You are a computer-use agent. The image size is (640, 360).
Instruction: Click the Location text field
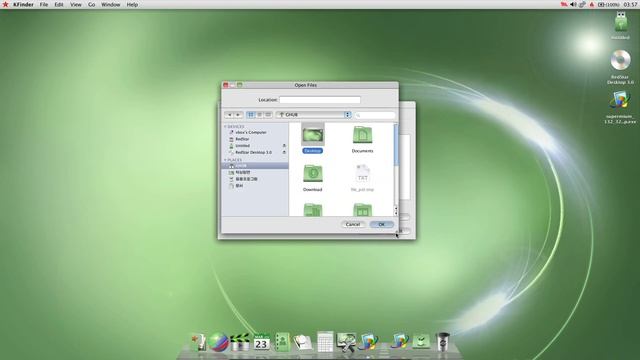pyautogui.click(x=320, y=100)
